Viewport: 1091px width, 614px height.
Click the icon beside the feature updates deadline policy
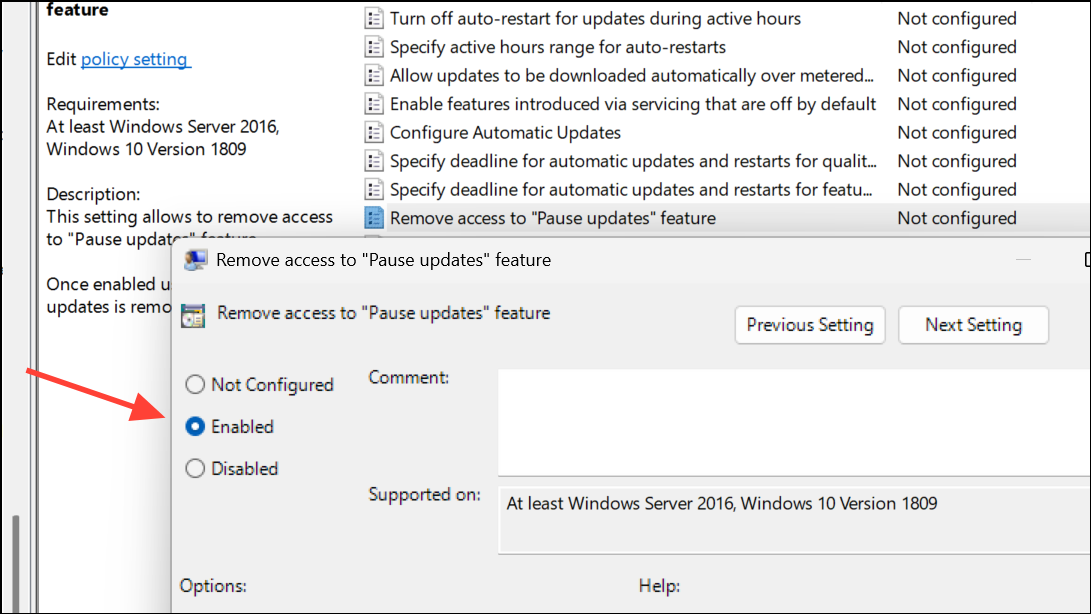coord(374,189)
